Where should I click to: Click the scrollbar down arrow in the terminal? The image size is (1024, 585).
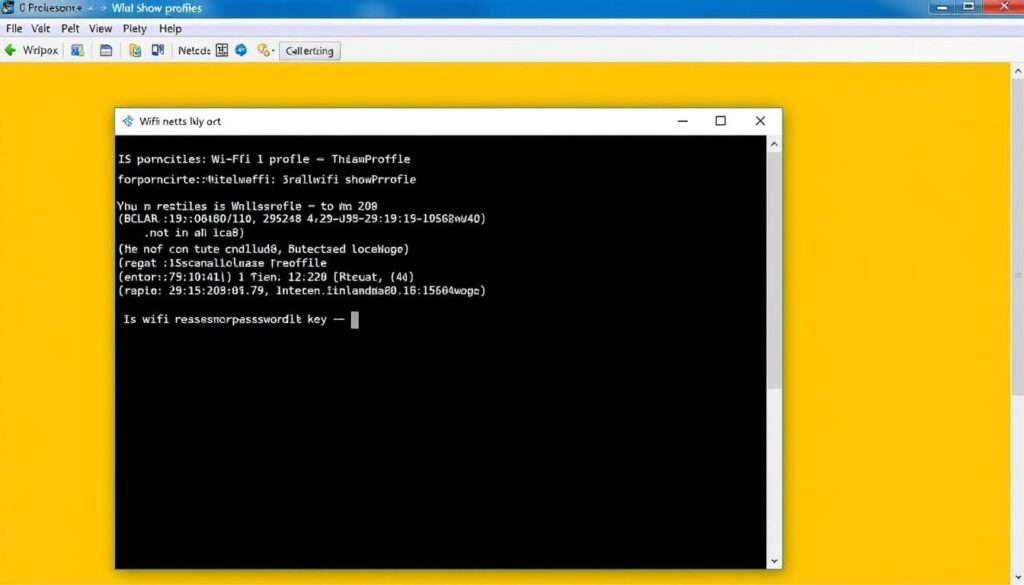[773, 561]
